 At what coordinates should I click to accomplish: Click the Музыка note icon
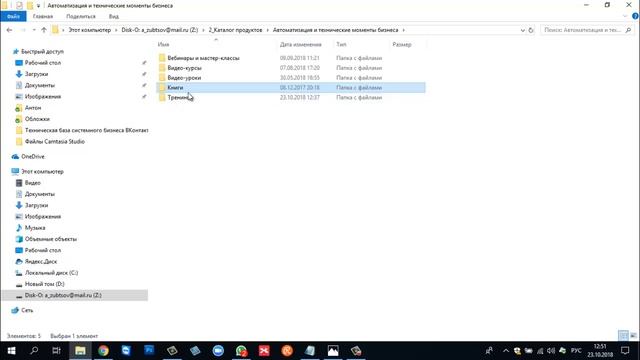19,228
